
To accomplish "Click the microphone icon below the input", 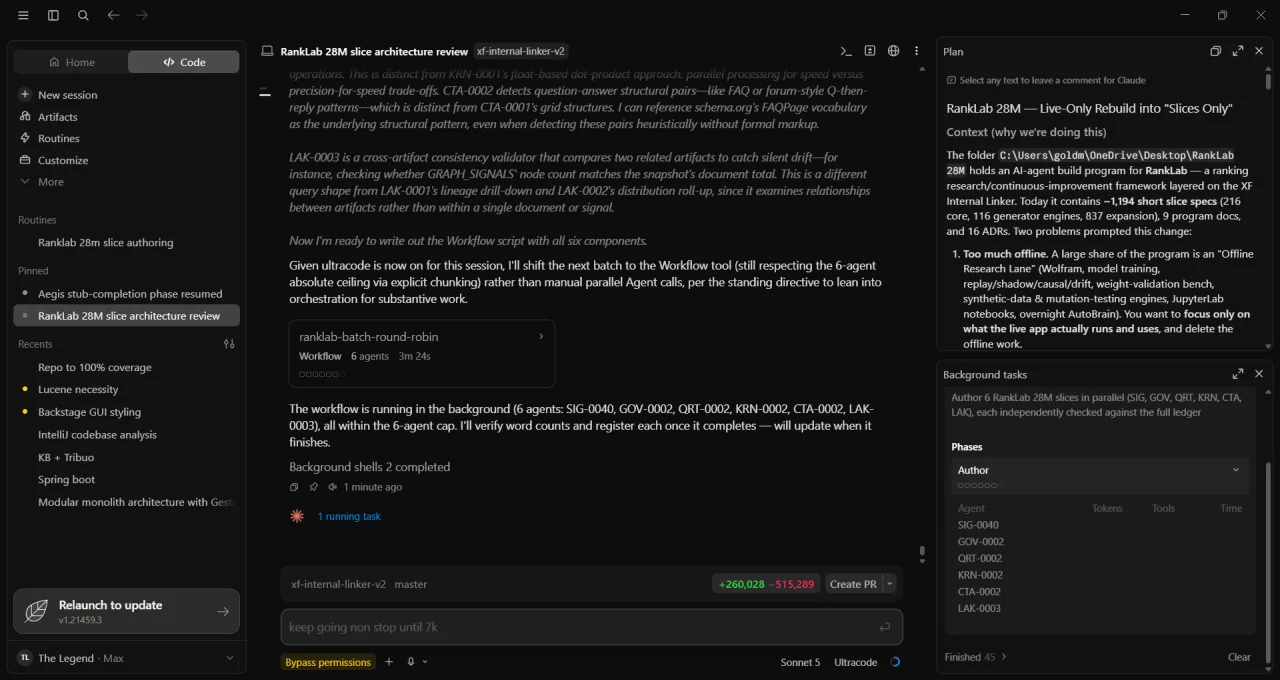I will [x=411, y=662].
